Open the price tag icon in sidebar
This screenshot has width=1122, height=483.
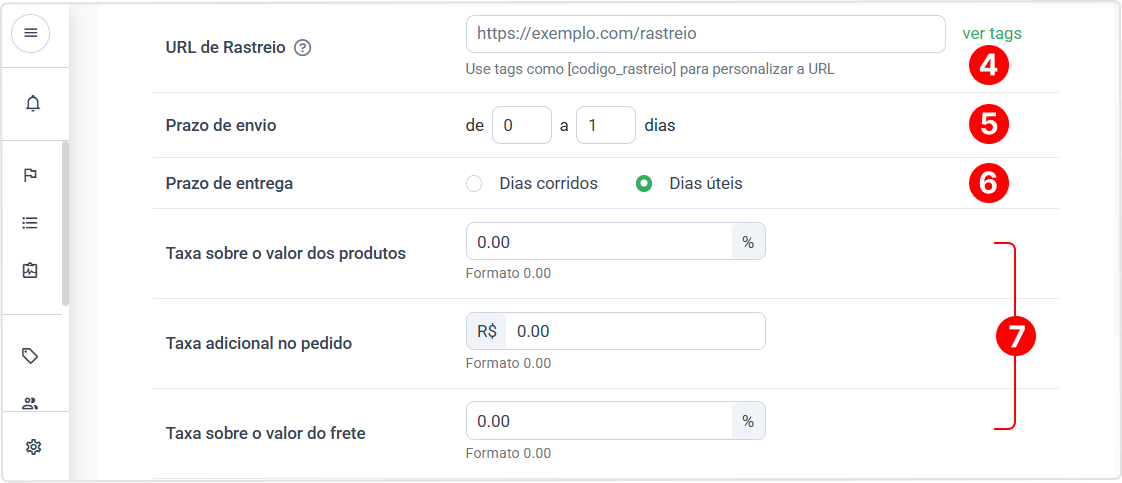pos(30,356)
